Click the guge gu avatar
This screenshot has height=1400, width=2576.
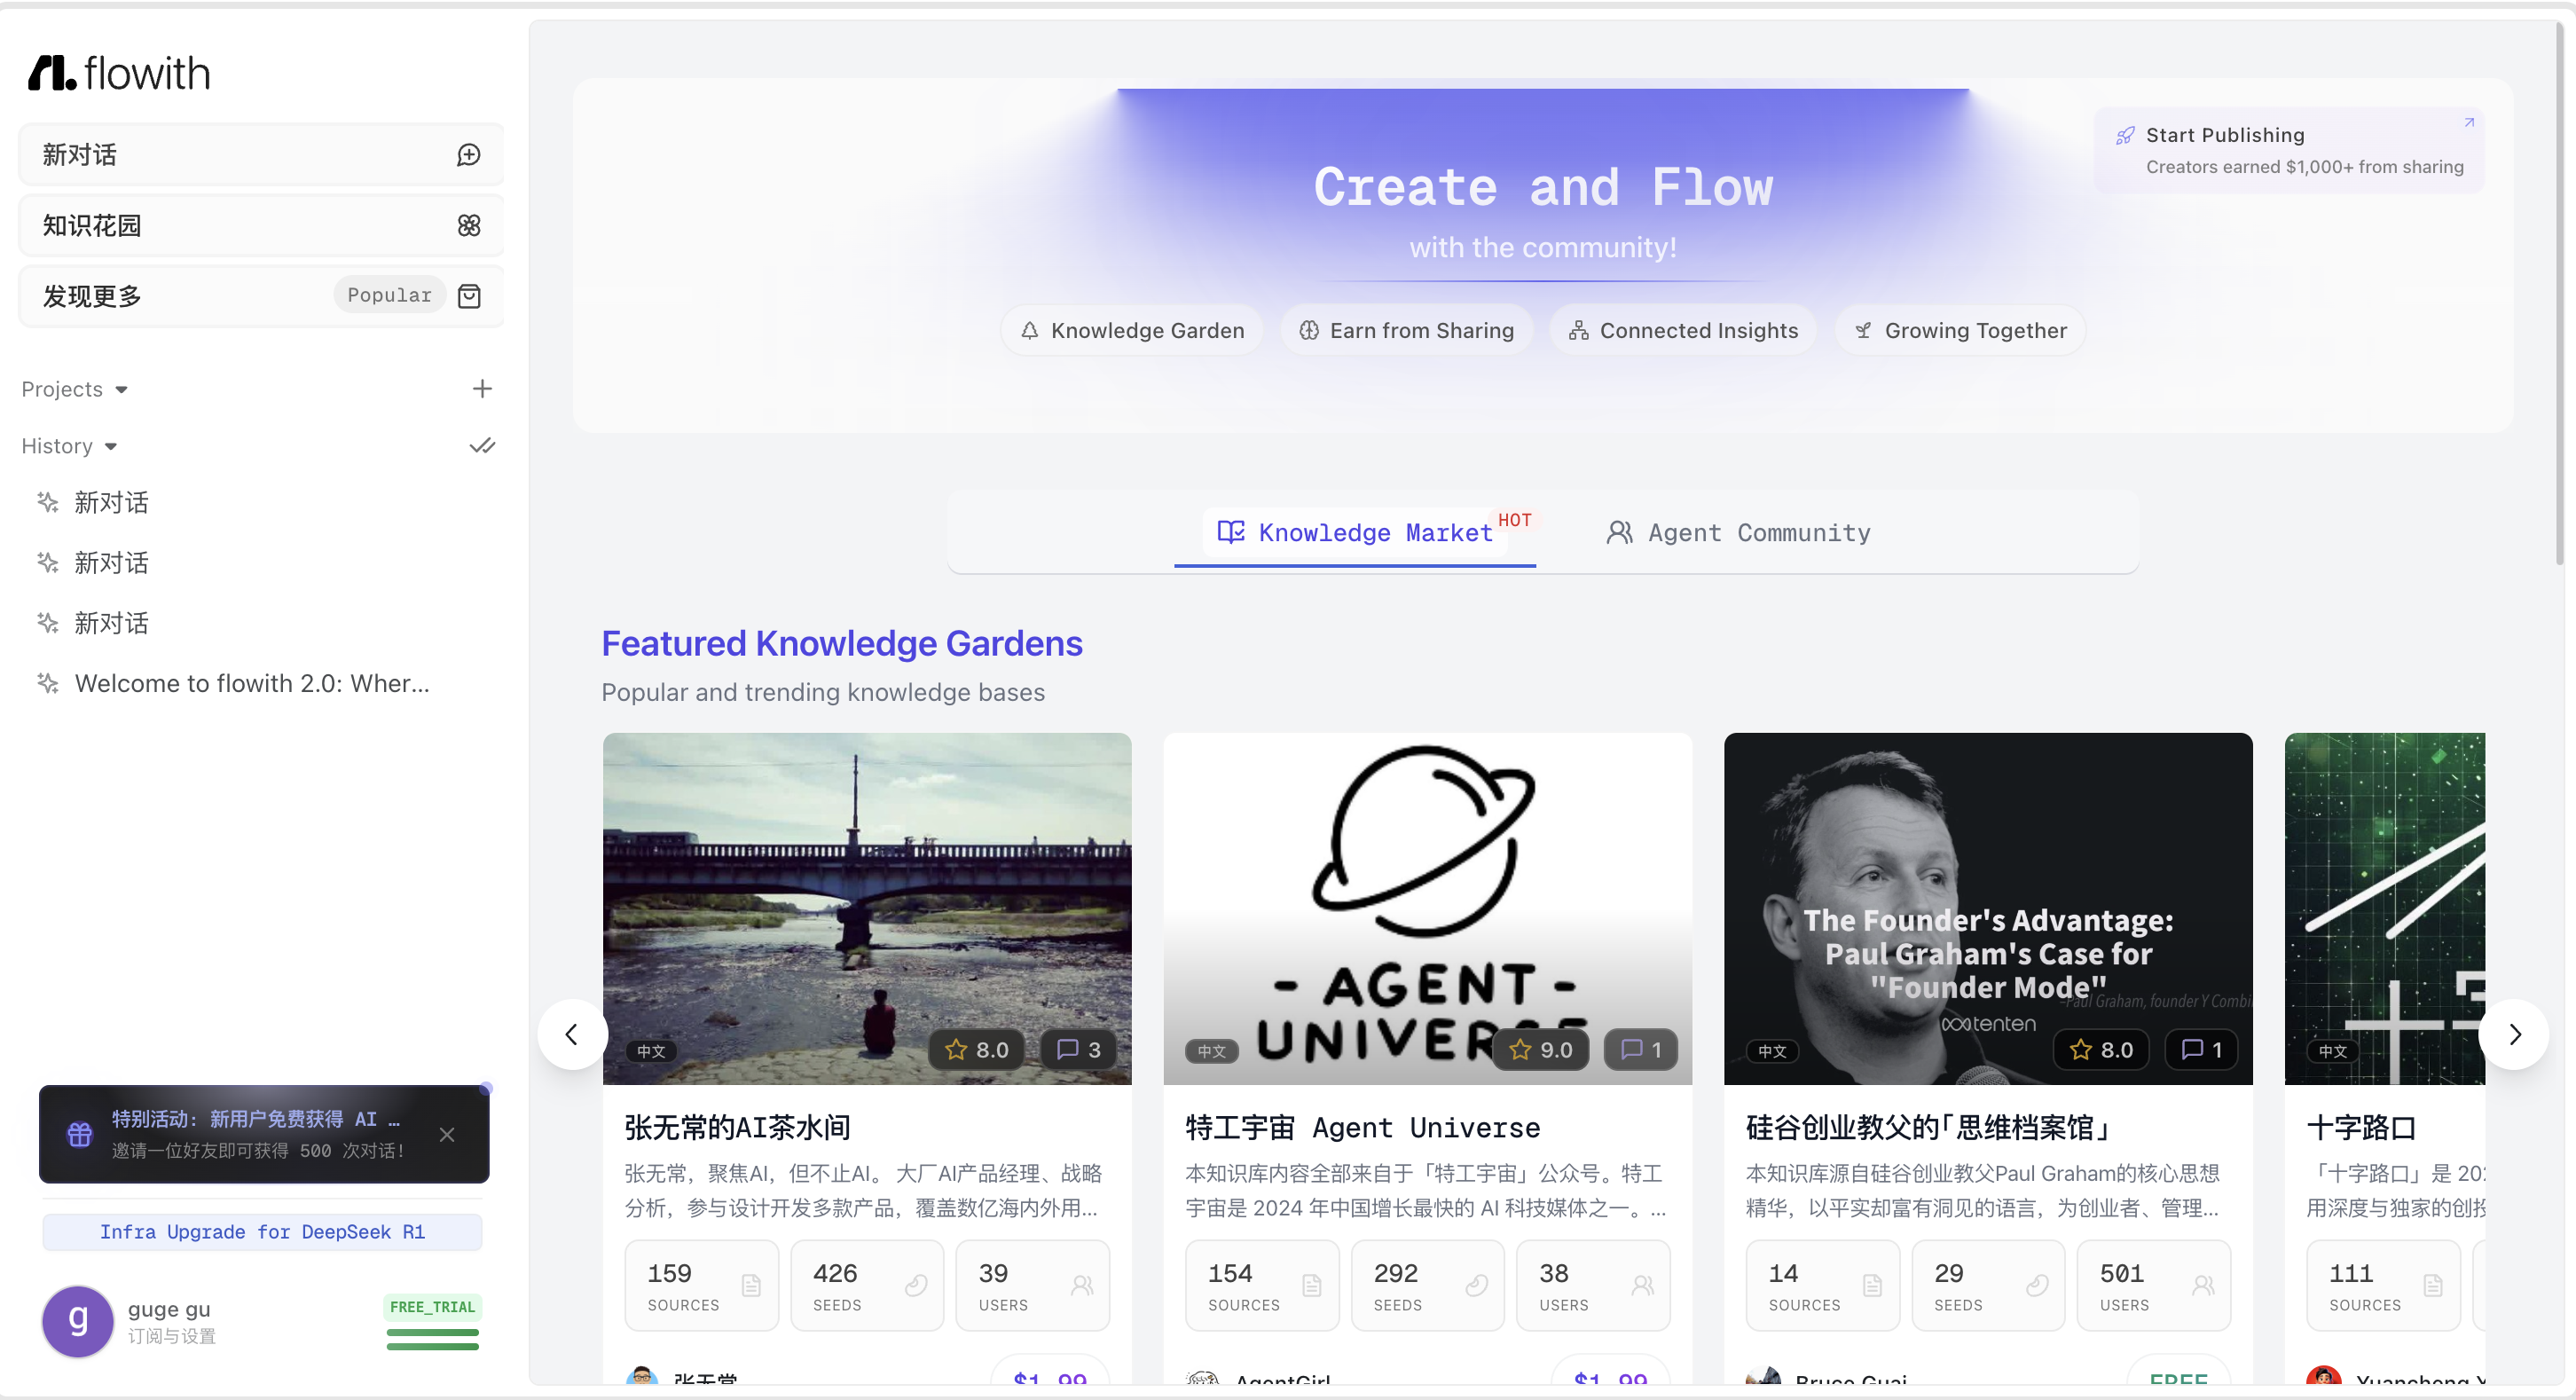click(78, 1321)
